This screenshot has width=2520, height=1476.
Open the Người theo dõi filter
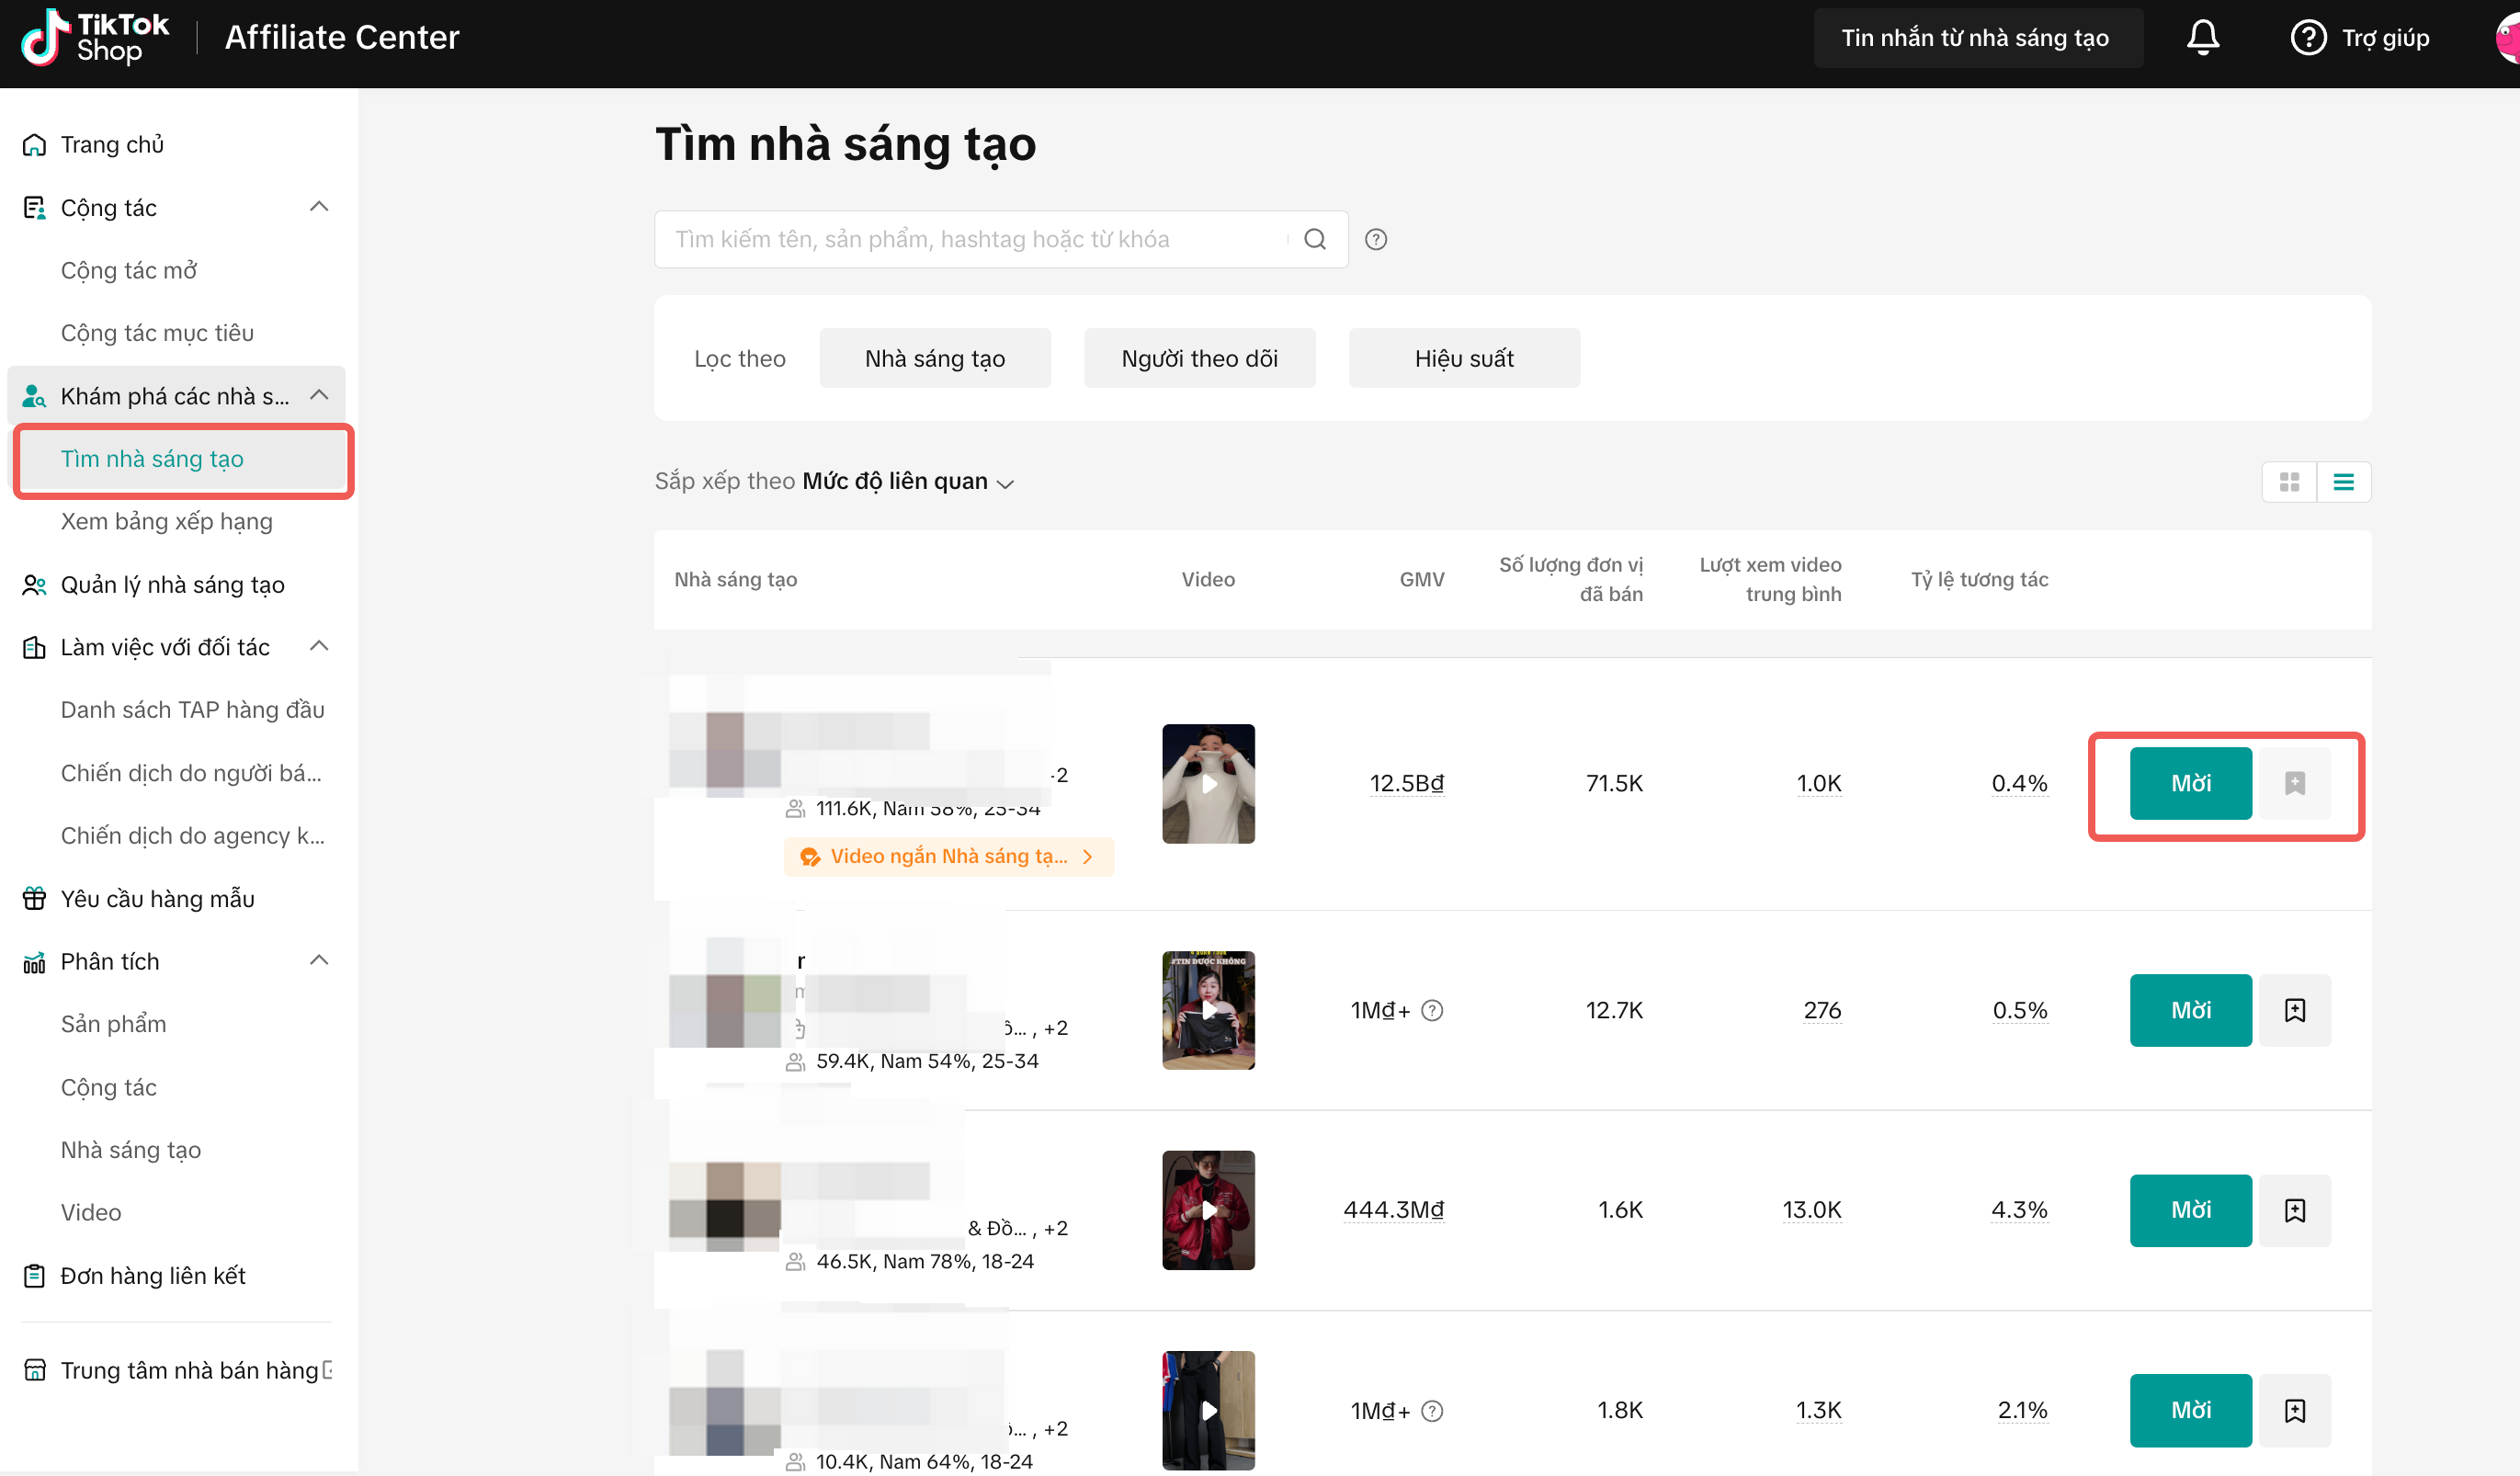(1199, 358)
